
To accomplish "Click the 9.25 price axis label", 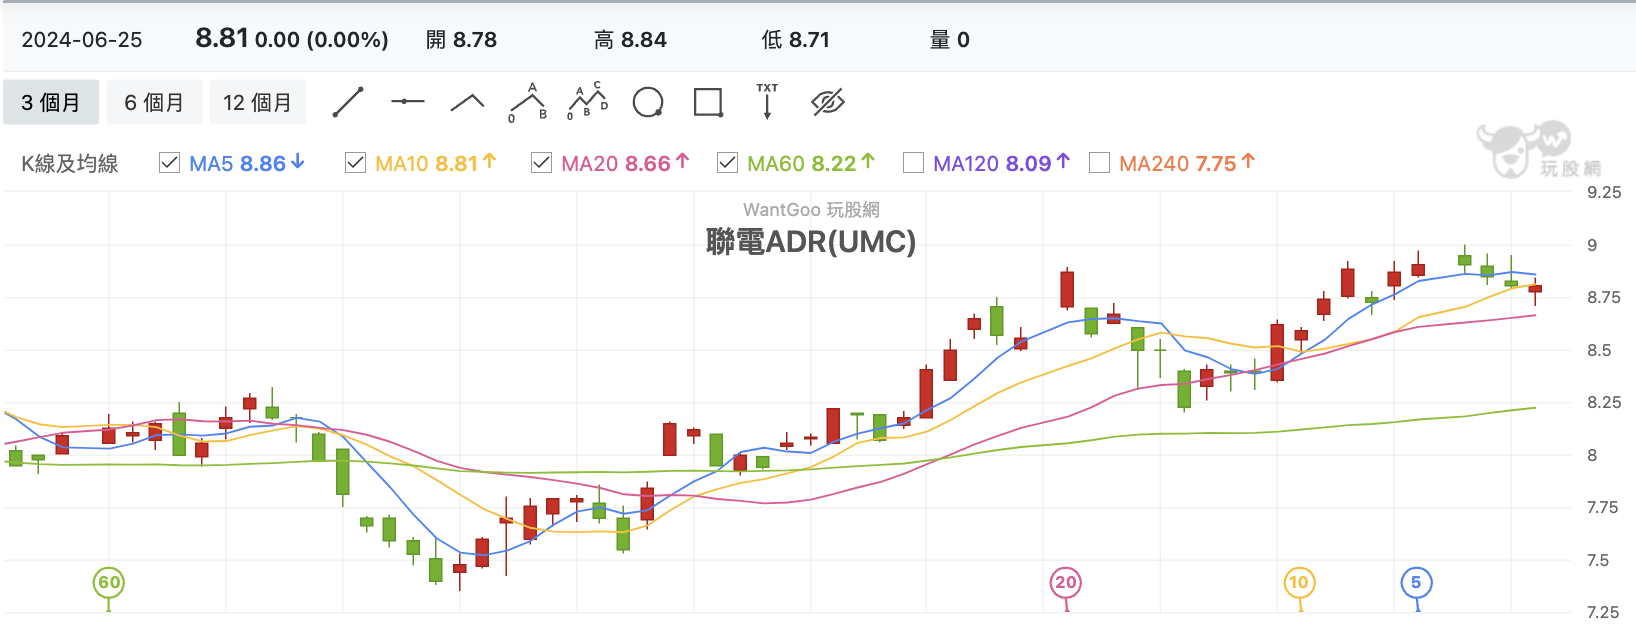I will [1604, 192].
